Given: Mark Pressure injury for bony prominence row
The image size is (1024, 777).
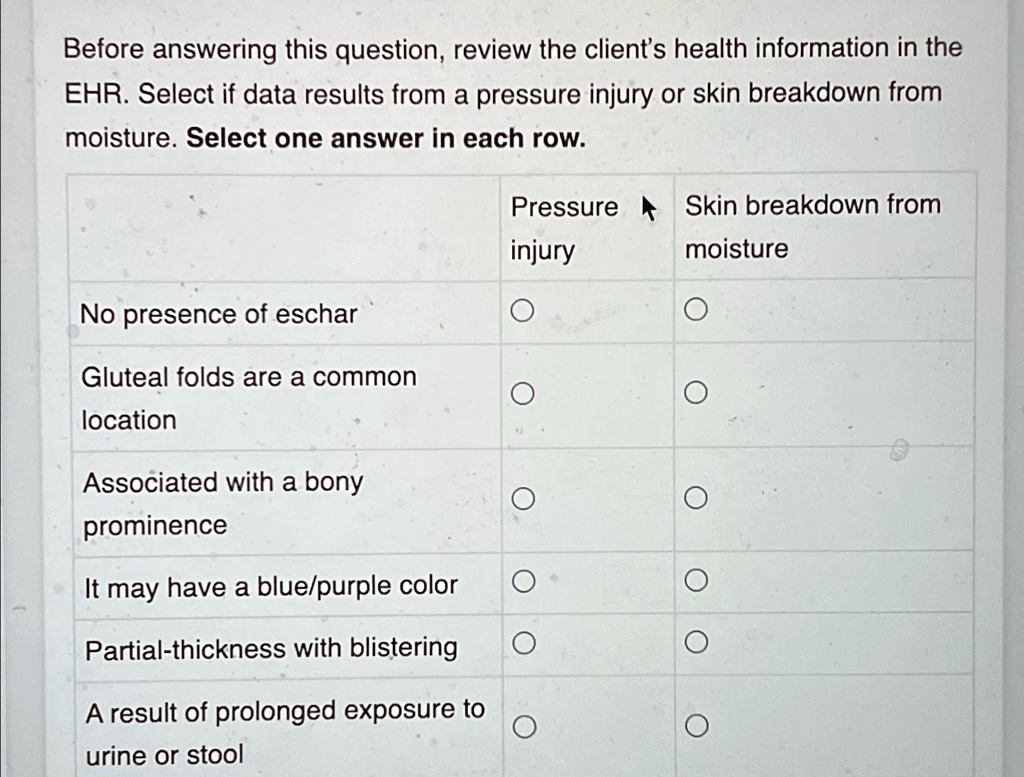Looking at the screenshot, I should point(523,499).
